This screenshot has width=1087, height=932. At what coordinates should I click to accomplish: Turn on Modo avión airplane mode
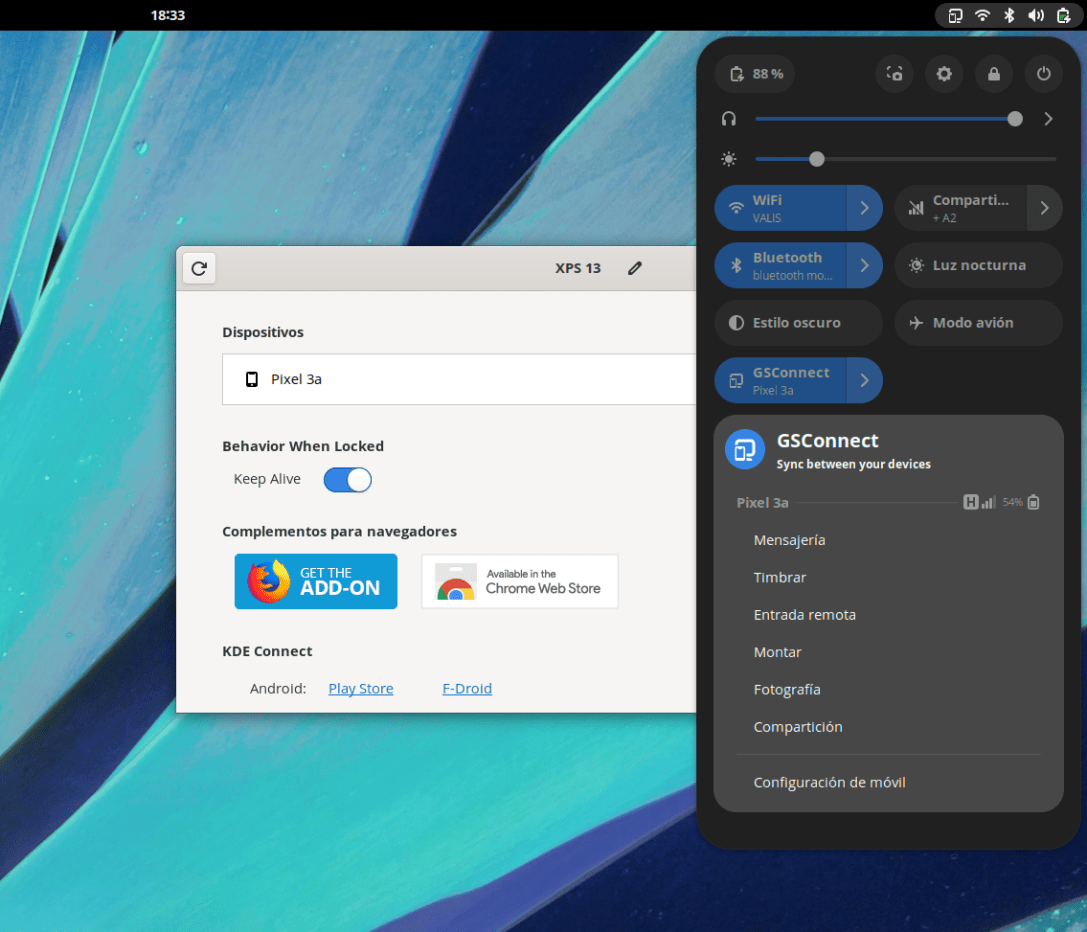tap(978, 323)
